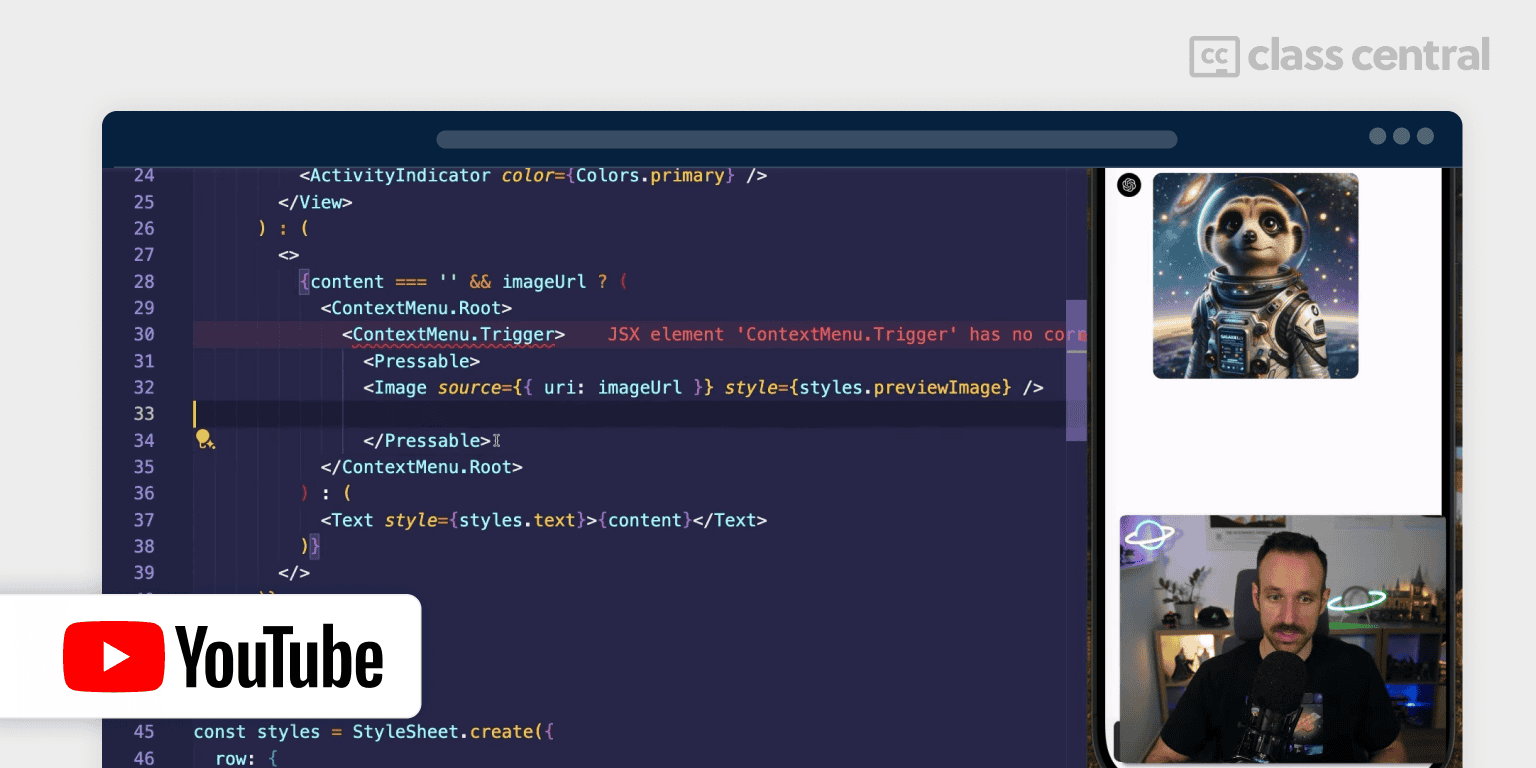Click Colors.primary on line 24

click(650, 175)
